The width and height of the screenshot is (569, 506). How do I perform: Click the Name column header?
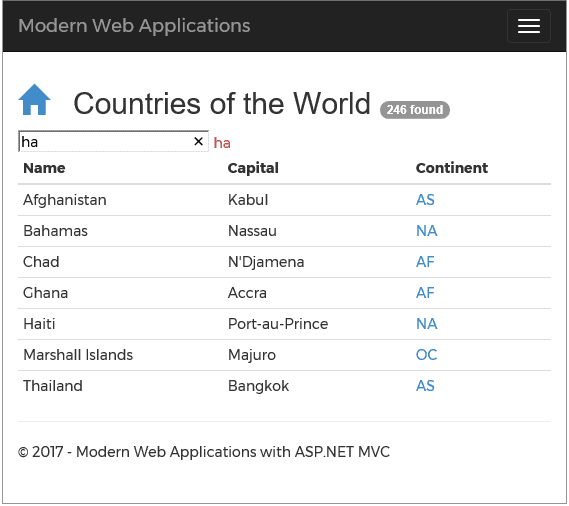point(44,168)
